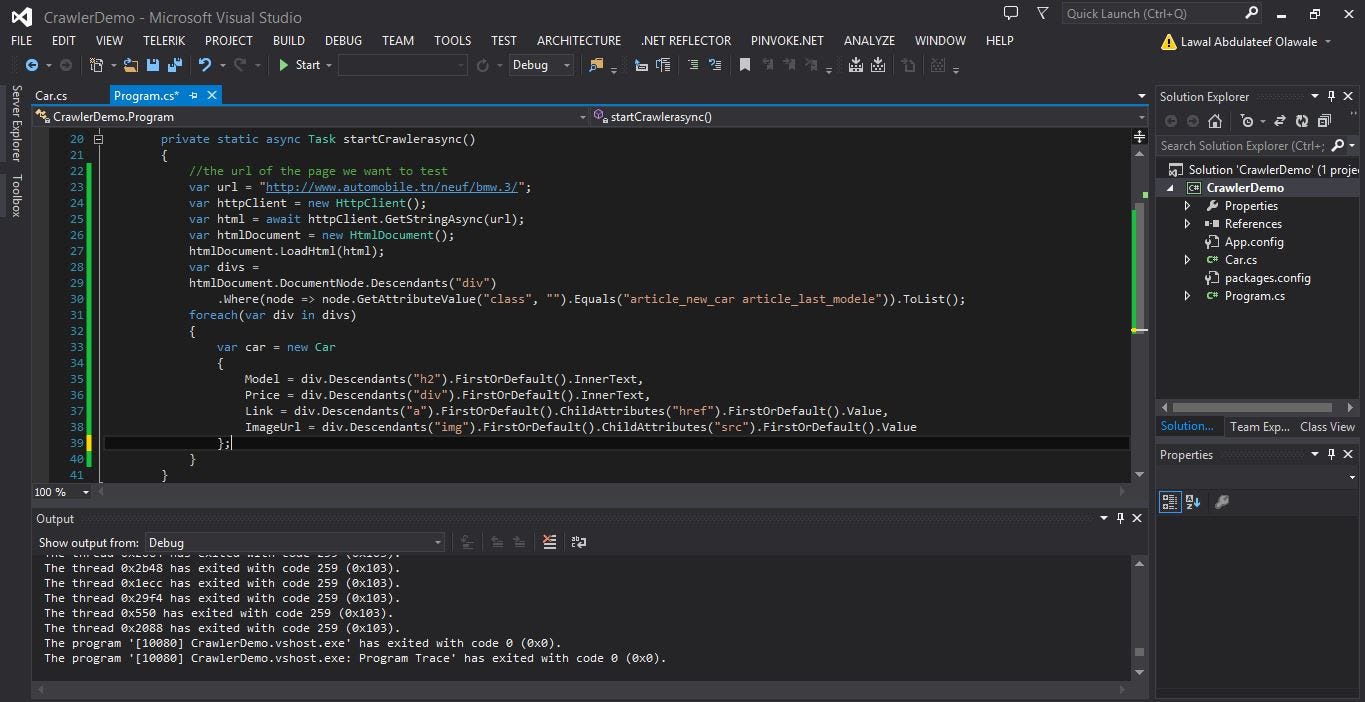
Task: Toggle Categorized view in Properties panel
Action: 1169,502
